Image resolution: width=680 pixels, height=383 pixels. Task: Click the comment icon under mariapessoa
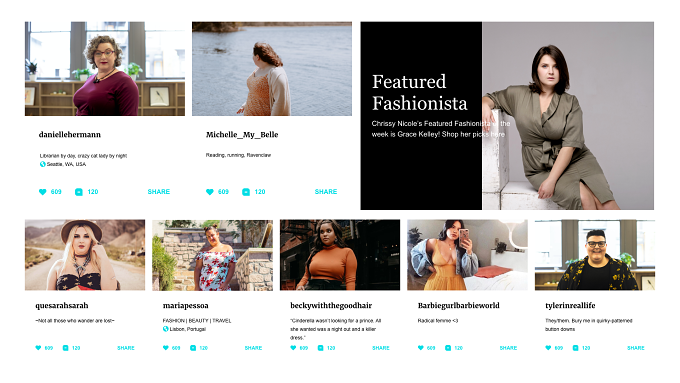point(193,348)
